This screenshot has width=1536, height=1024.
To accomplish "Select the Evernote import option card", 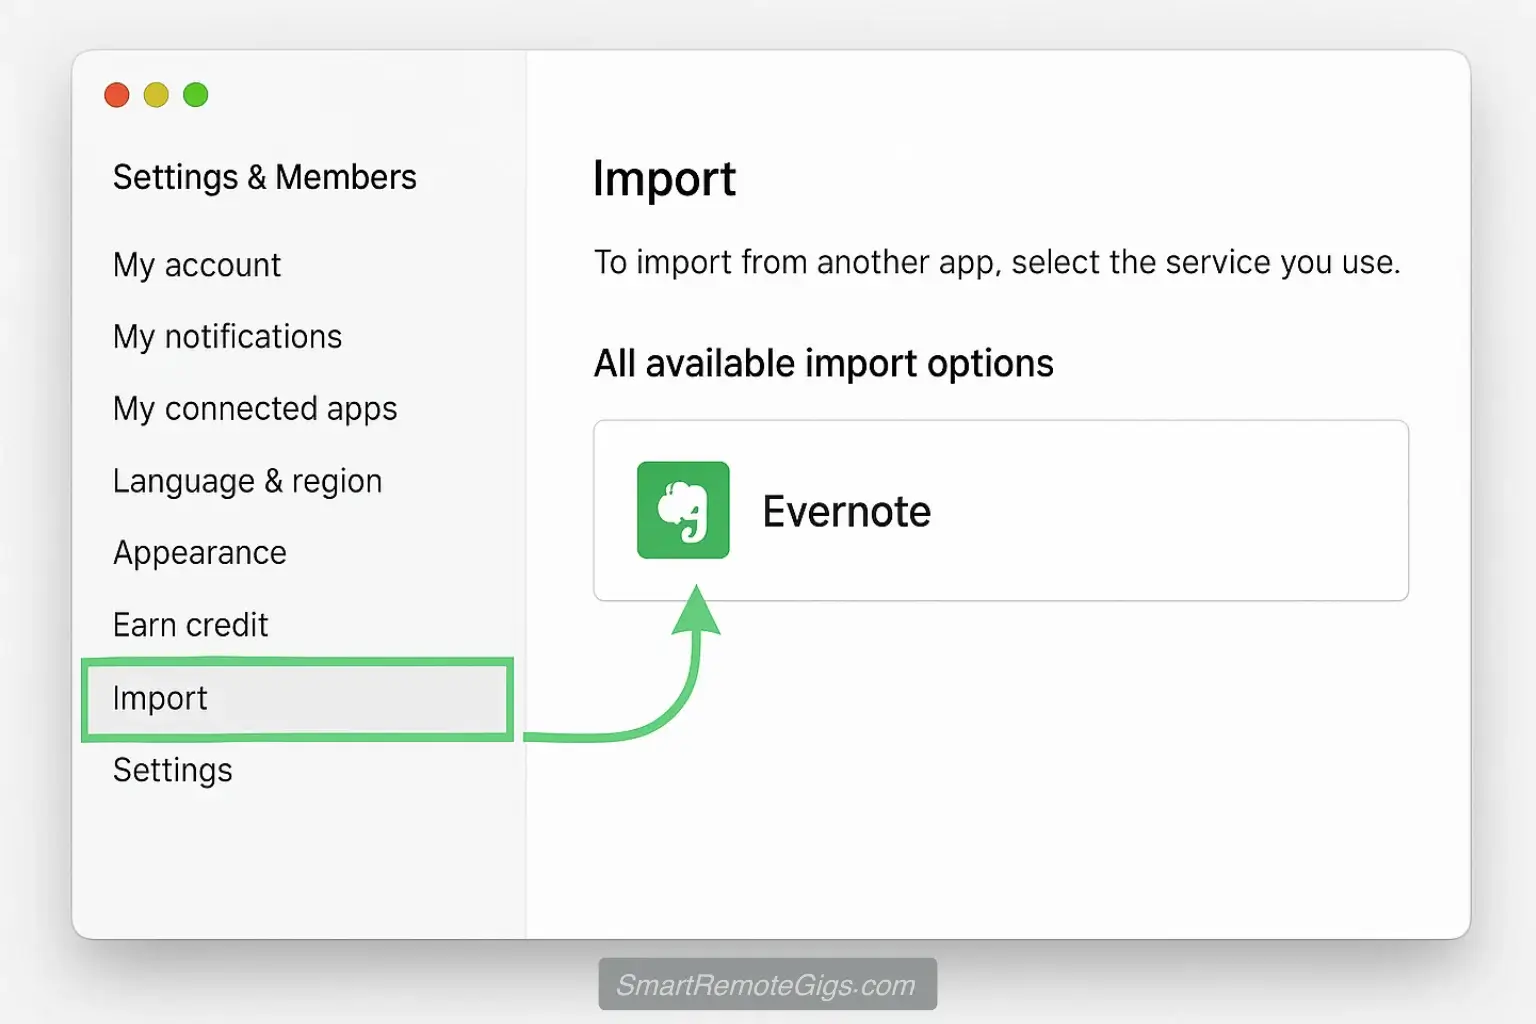I will tap(1001, 510).
